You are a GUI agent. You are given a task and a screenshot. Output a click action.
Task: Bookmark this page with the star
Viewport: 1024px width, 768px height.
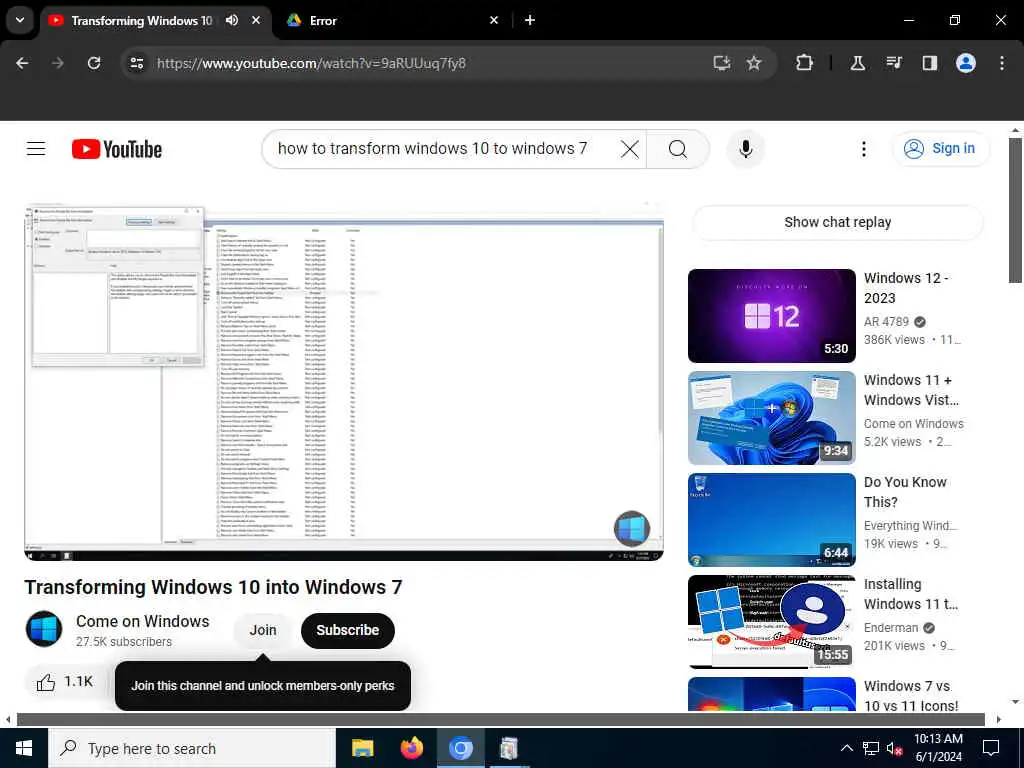754,63
